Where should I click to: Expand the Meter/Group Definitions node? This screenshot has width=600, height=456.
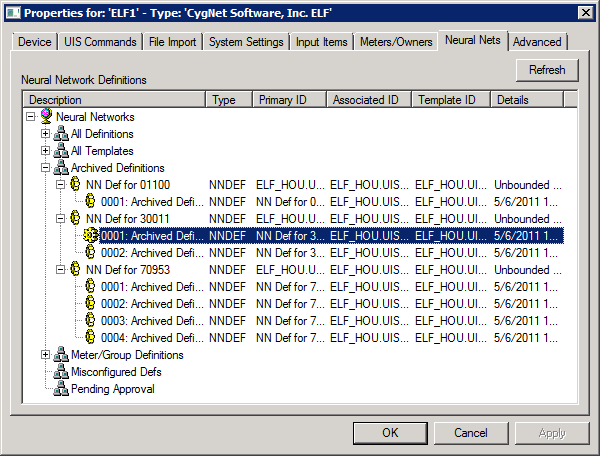(x=46, y=355)
